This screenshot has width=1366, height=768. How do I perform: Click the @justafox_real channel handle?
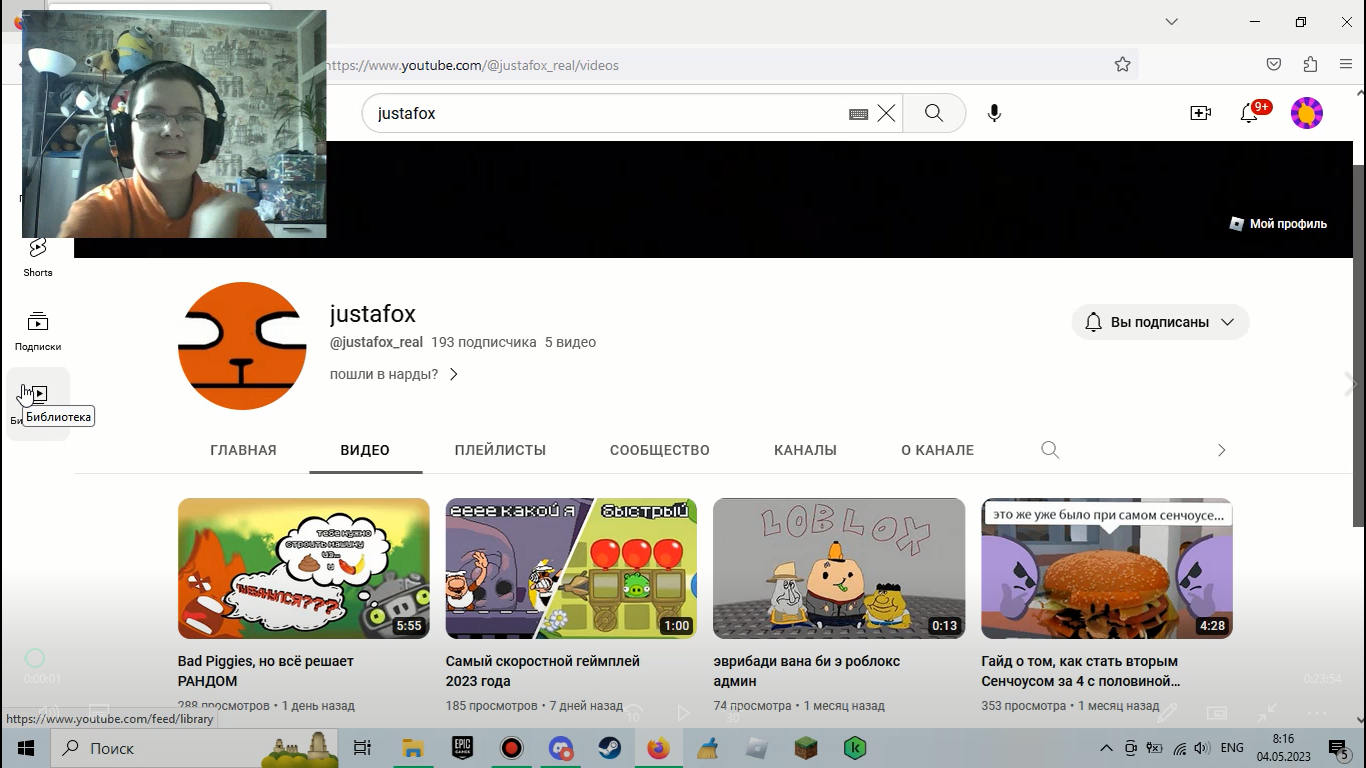(377, 342)
